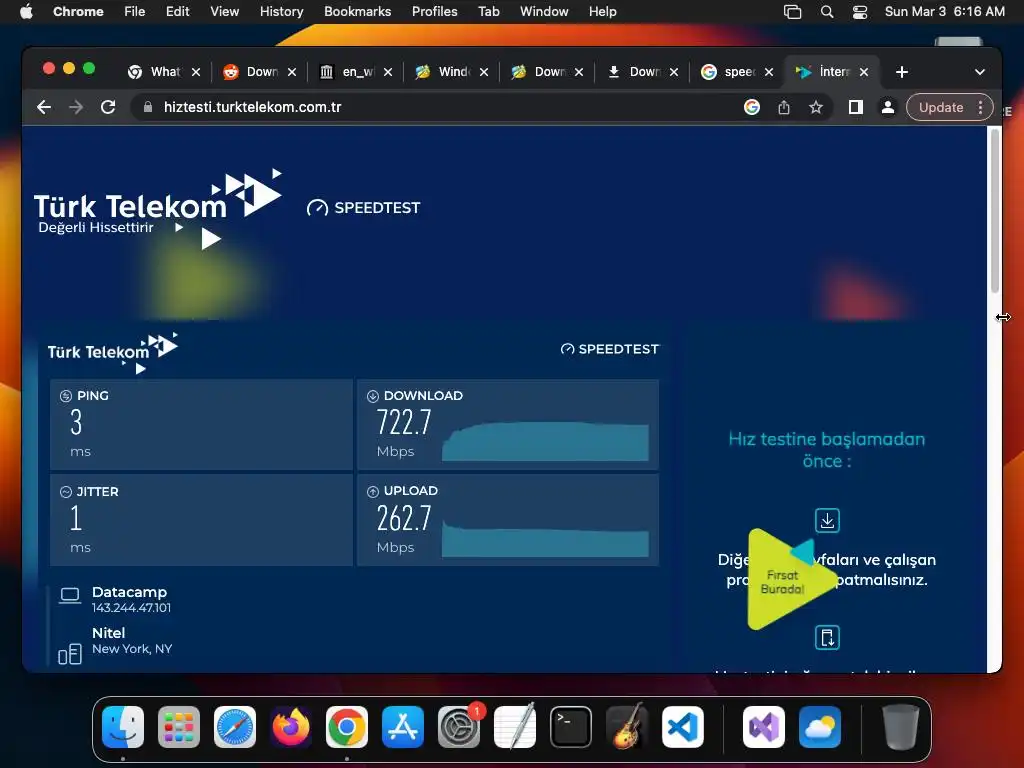The width and height of the screenshot is (1024, 768).
Task: Click the SPEEDTEST header link
Action: [x=364, y=208]
